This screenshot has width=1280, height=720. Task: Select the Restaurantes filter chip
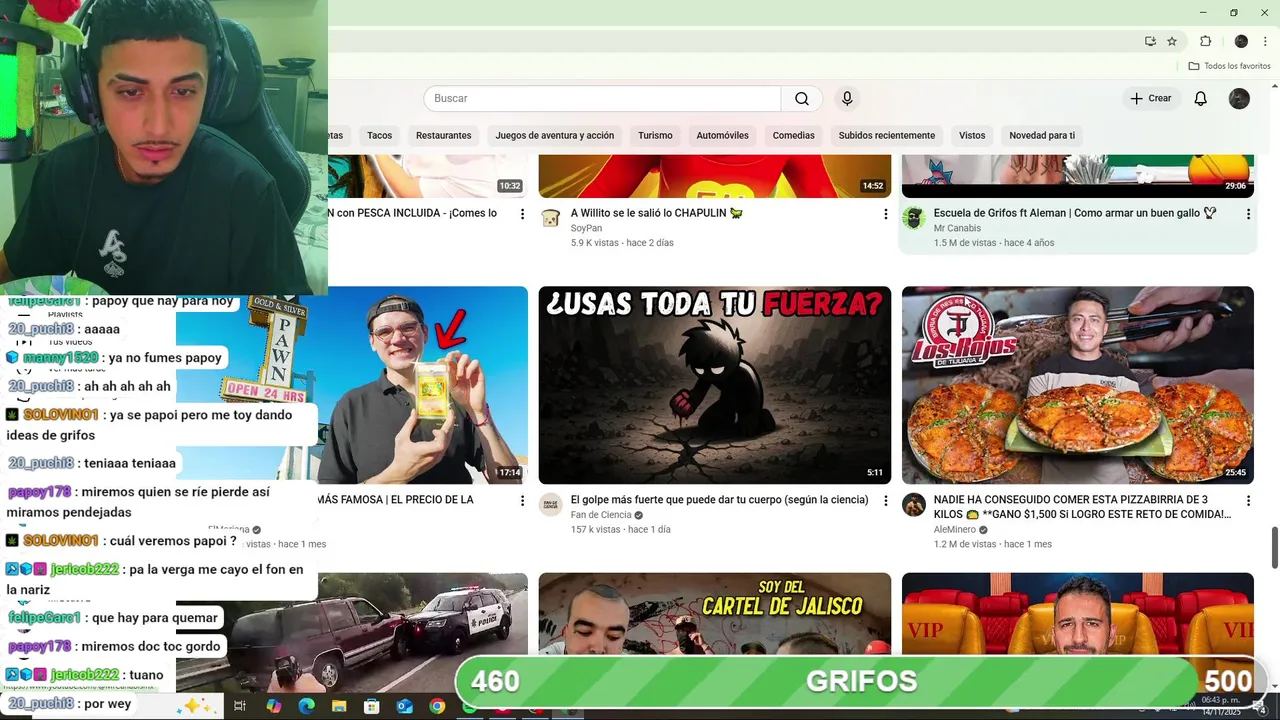pos(443,135)
